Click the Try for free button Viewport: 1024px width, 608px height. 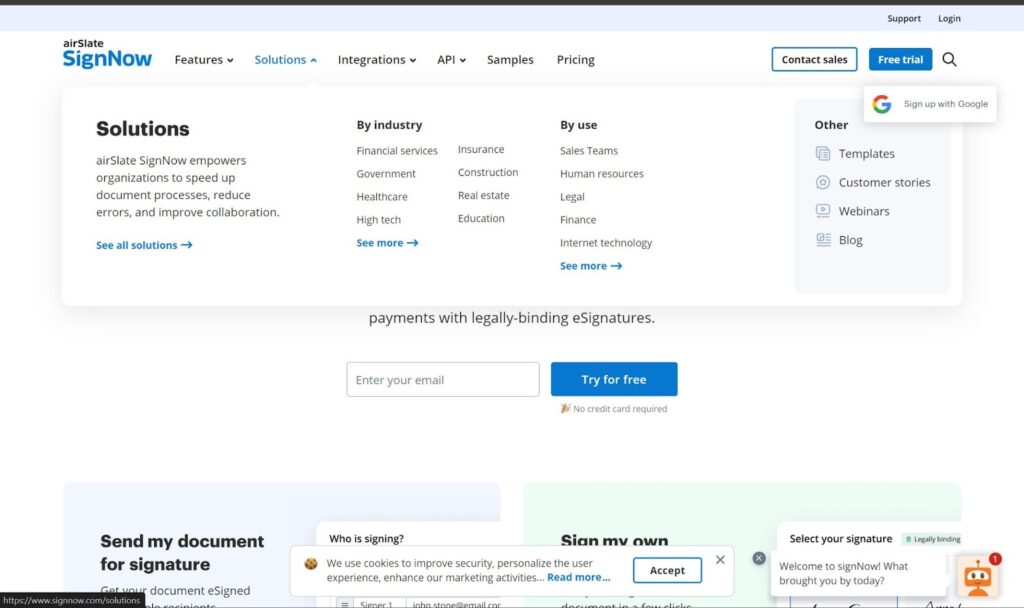coord(614,380)
